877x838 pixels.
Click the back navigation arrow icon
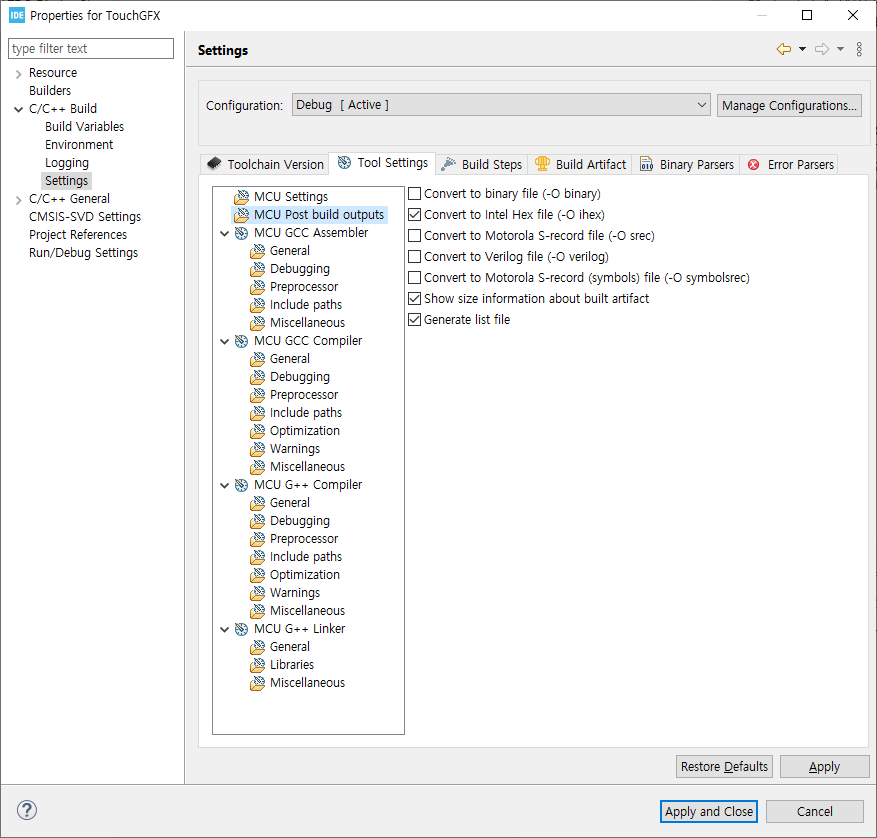[x=784, y=49]
